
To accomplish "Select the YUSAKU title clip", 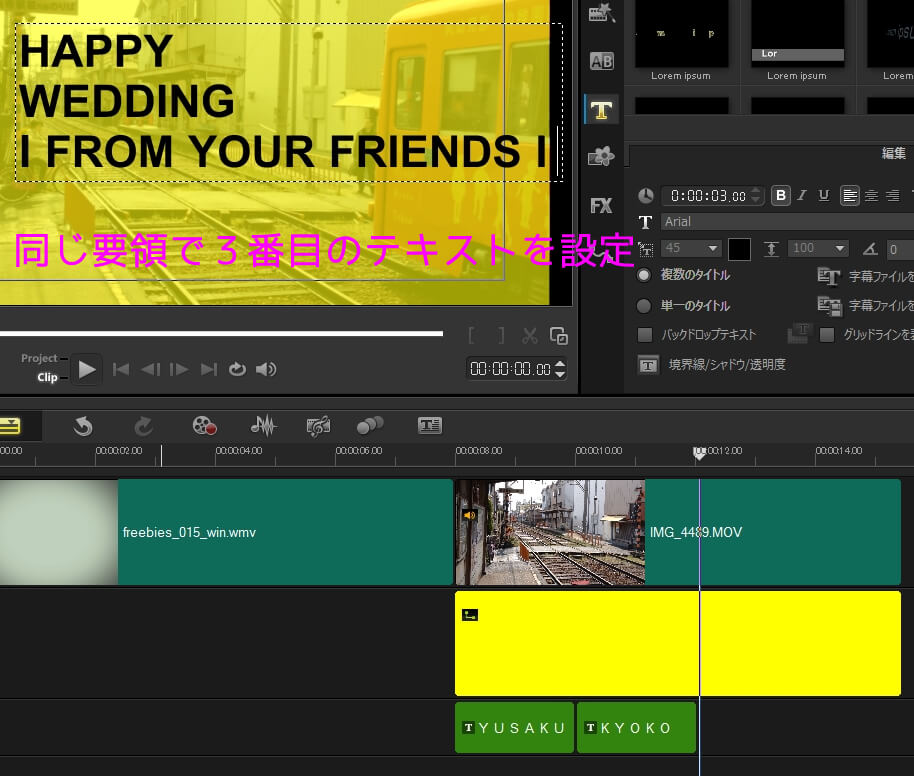I will [x=514, y=728].
